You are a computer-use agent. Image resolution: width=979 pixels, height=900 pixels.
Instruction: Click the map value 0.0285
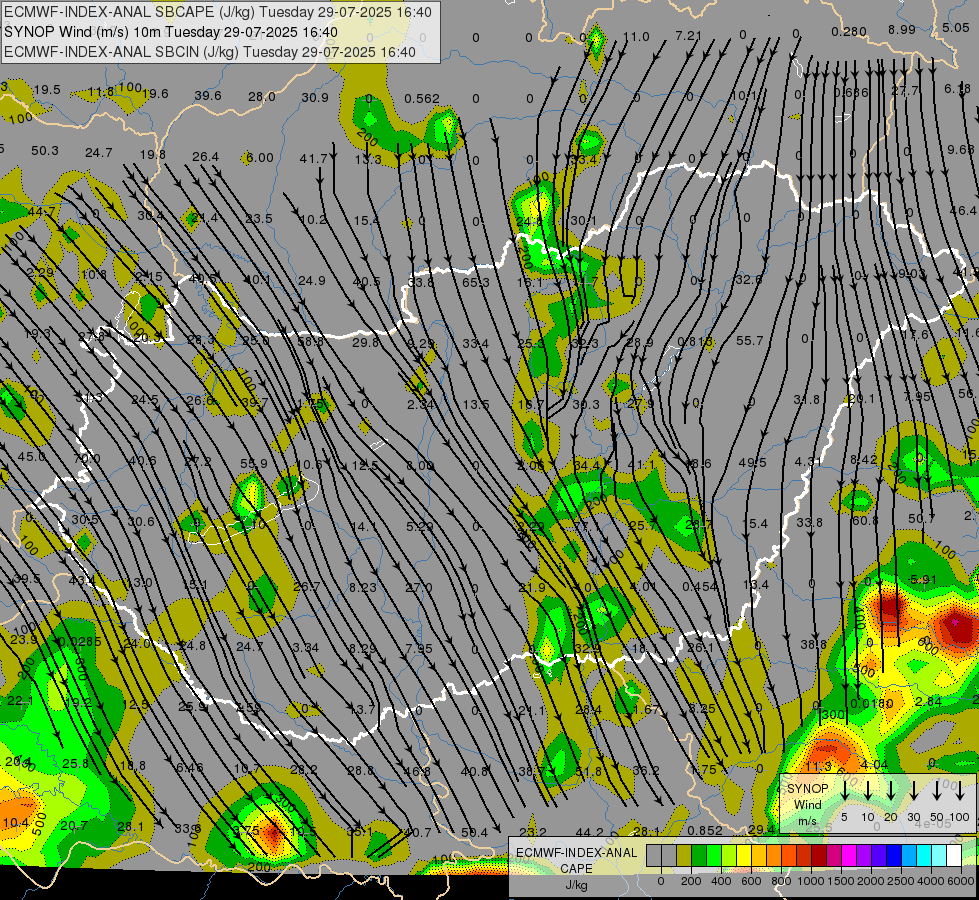(x=80, y=641)
